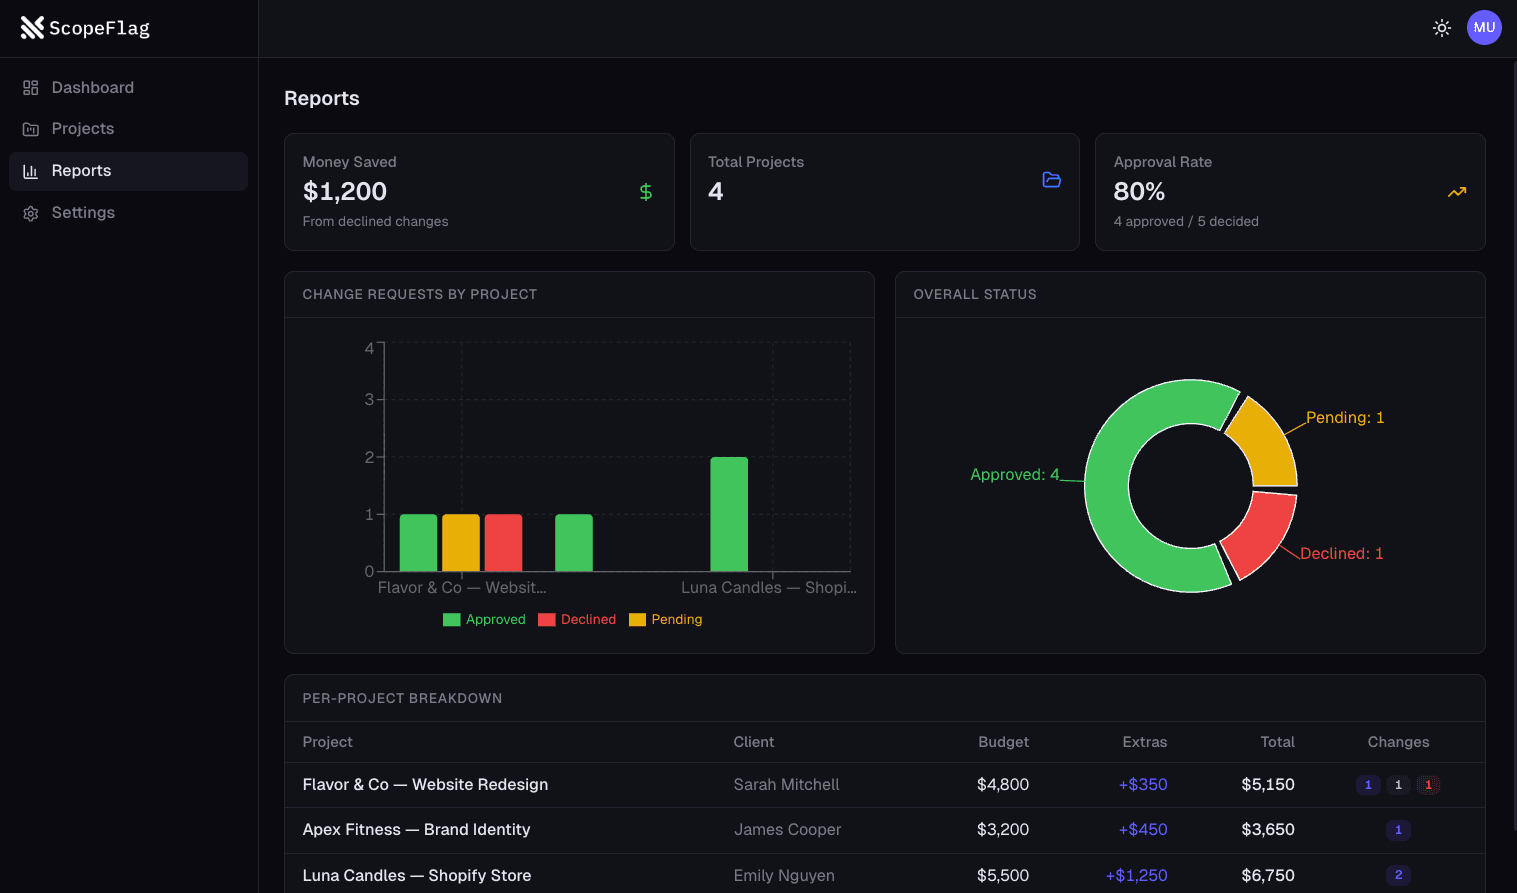Switch to the Dashboard page
This screenshot has width=1517, height=893.
(x=92, y=87)
